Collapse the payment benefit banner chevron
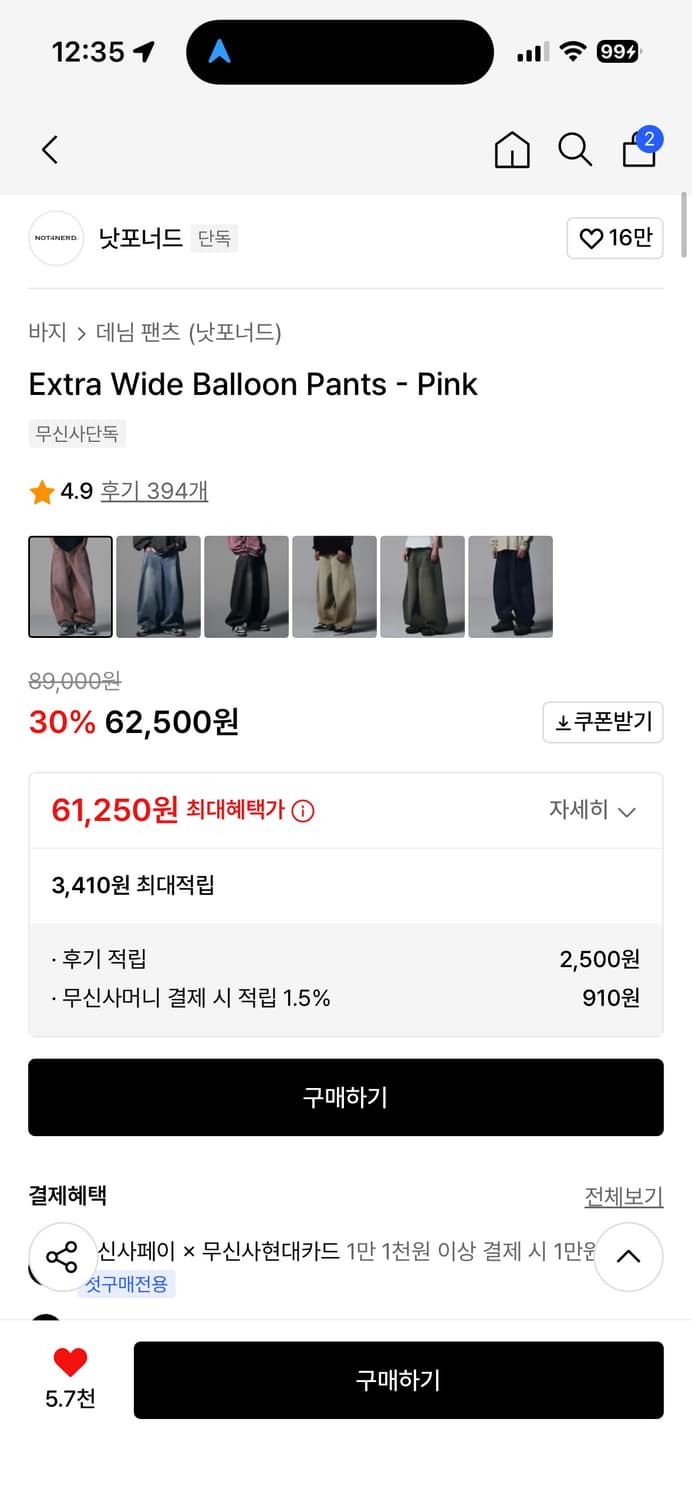Screen dimensions: 692x1500 pos(629,1257)
